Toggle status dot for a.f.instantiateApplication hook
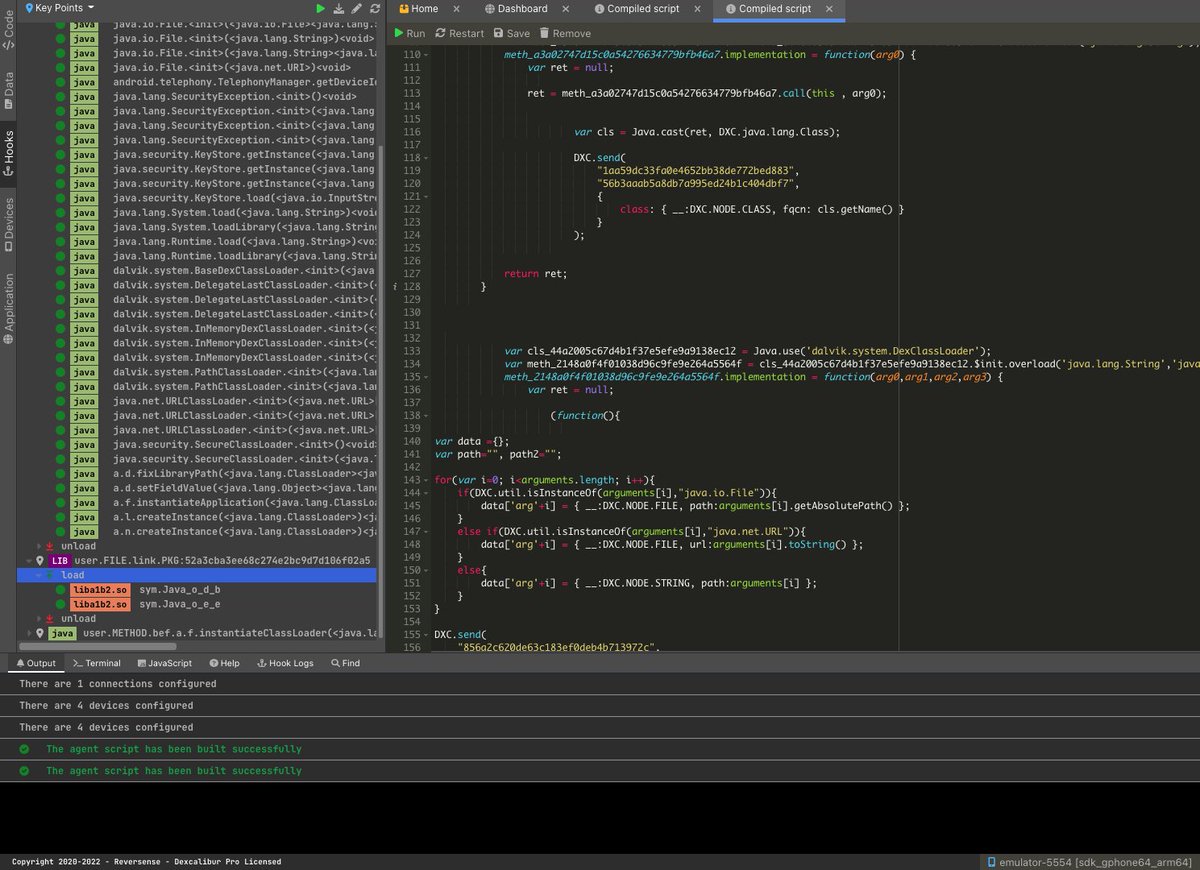 (x=61, y=503)
